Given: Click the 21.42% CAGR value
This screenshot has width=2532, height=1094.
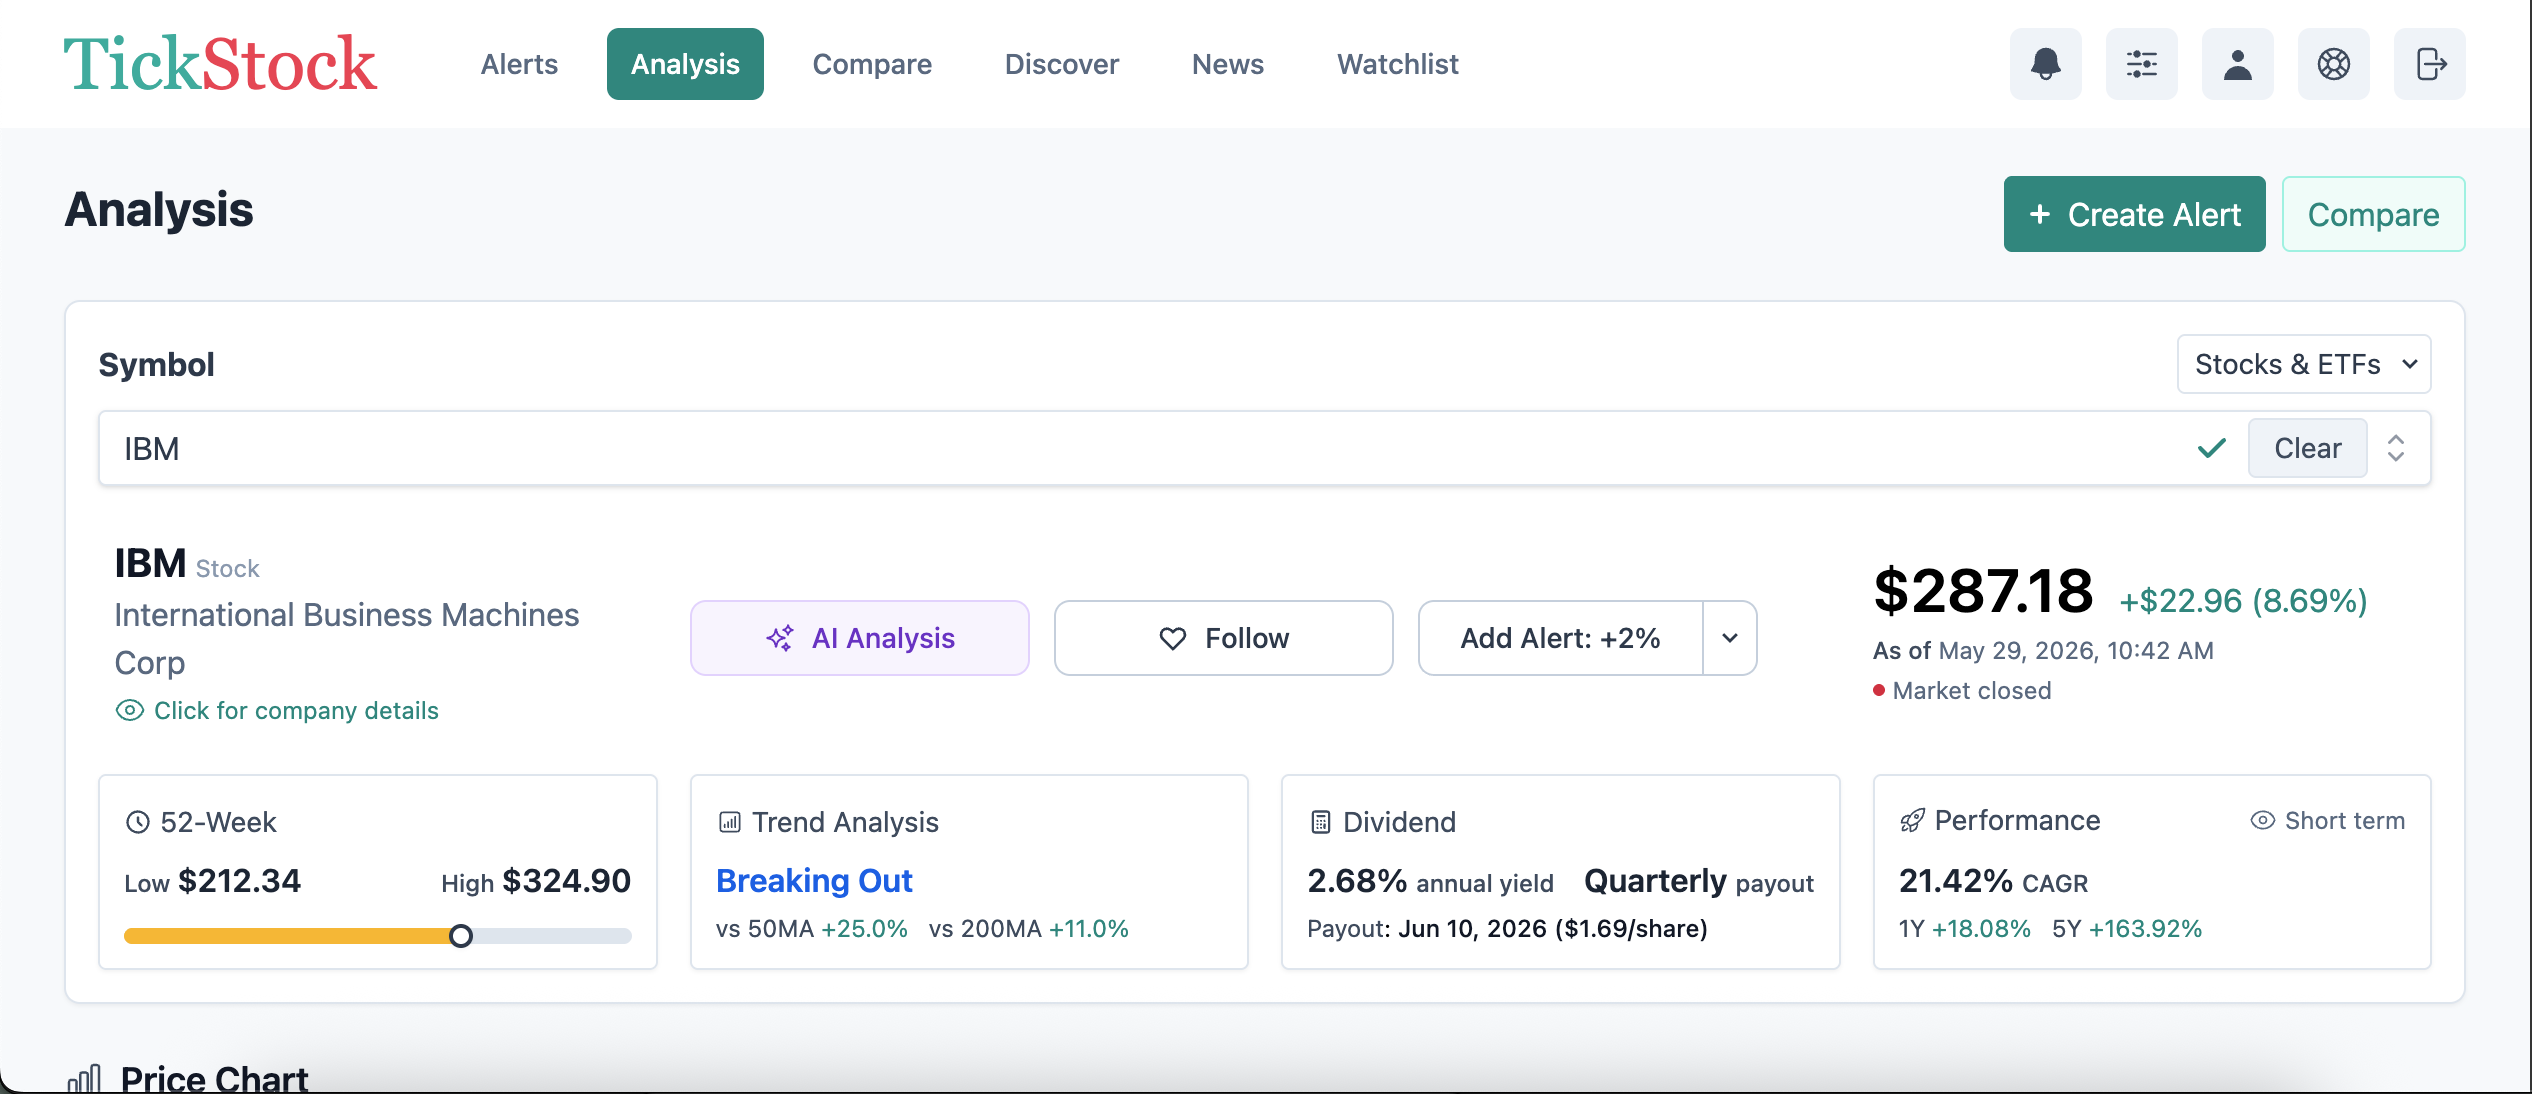Looking at the screenshot, I should pos(1993,881).
